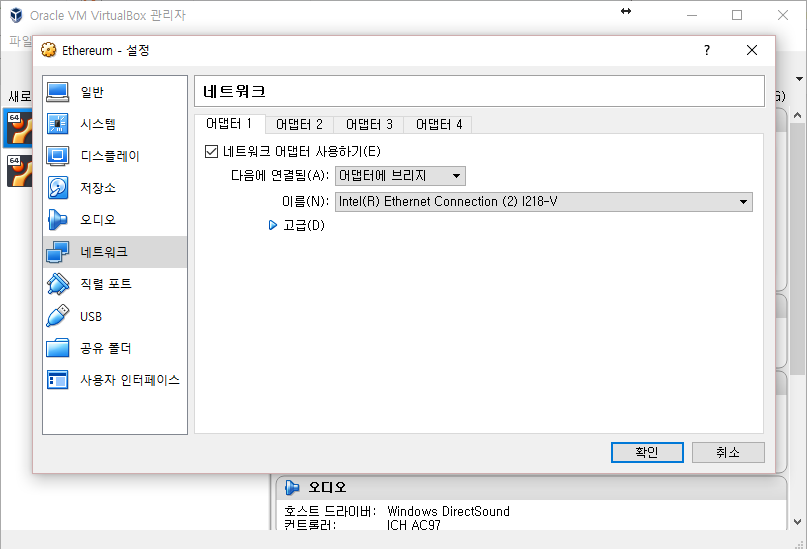807x549 pixels.
Task: Select 공유 폴더 label in category list
Action: (x=106, y=348)
